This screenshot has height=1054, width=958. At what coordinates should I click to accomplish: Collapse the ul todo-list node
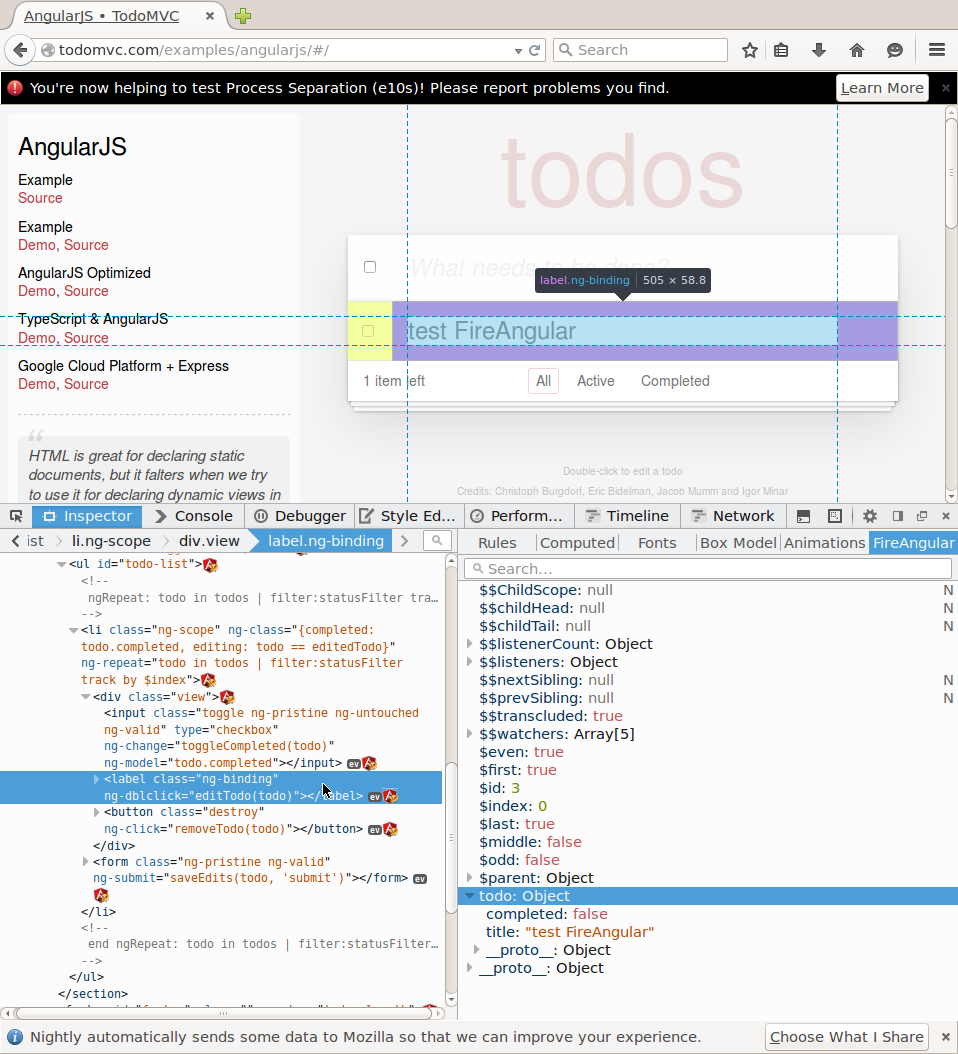click(x=62, y=565)
